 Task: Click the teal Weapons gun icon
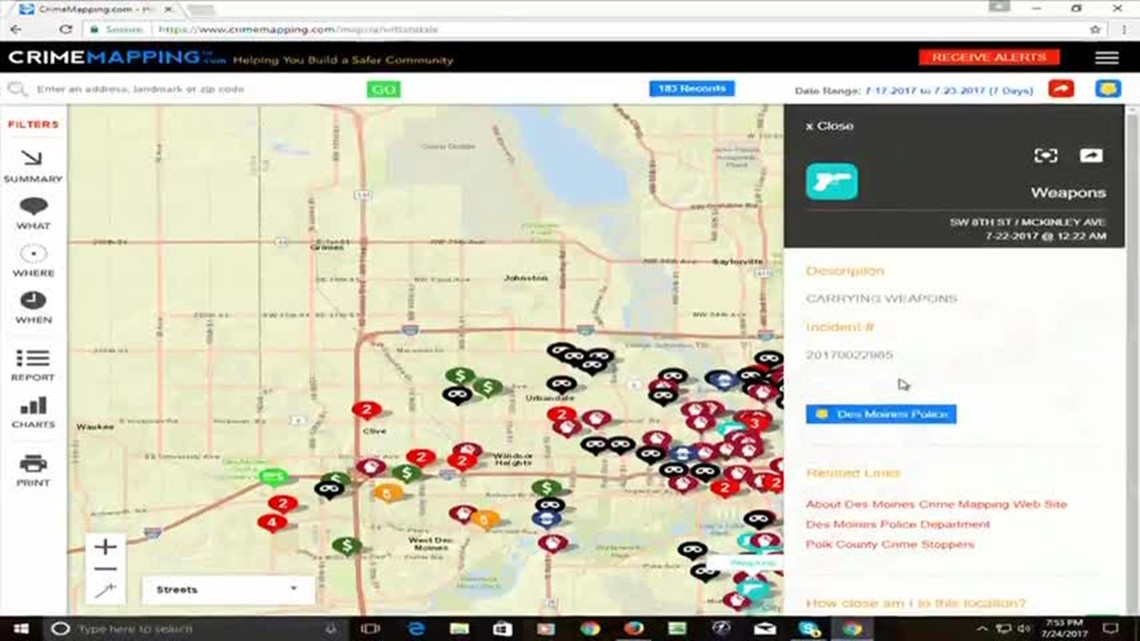pyautogui.click(x=831, y=182)
